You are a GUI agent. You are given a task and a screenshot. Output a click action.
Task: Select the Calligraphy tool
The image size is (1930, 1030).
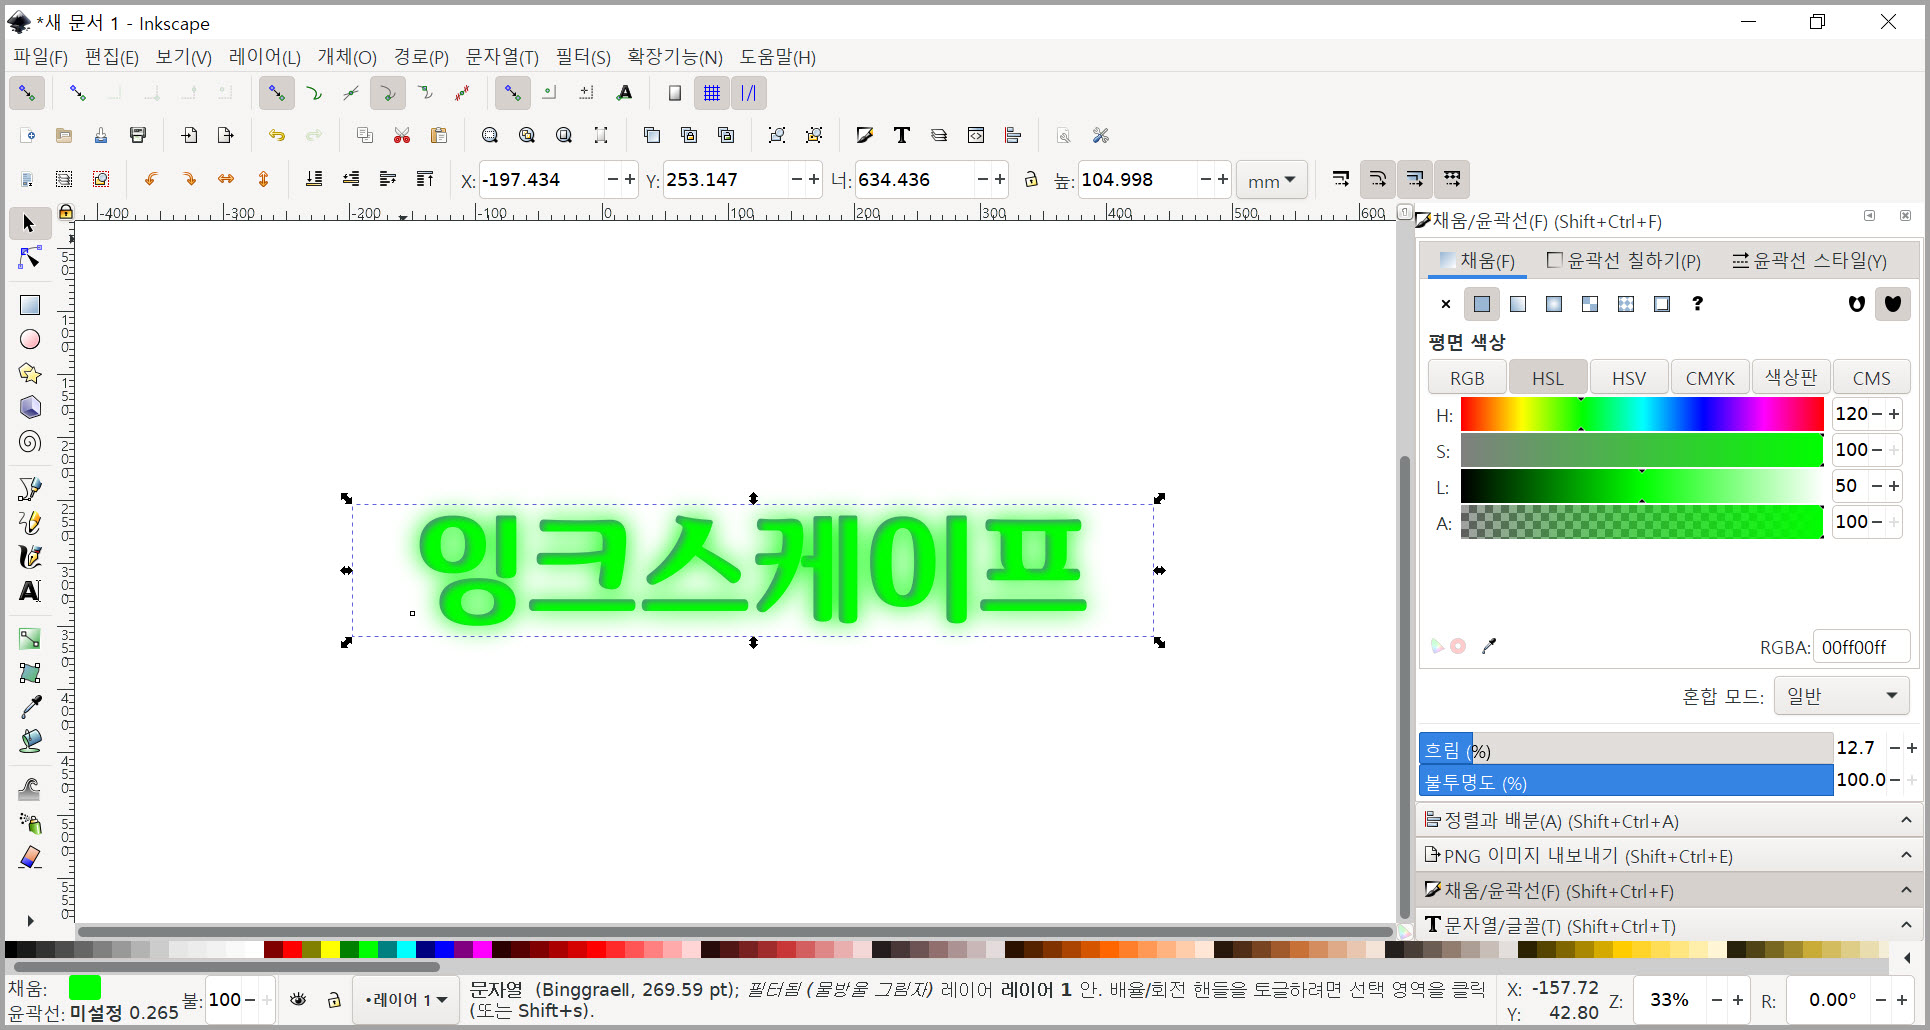click(x=30, y=556)
